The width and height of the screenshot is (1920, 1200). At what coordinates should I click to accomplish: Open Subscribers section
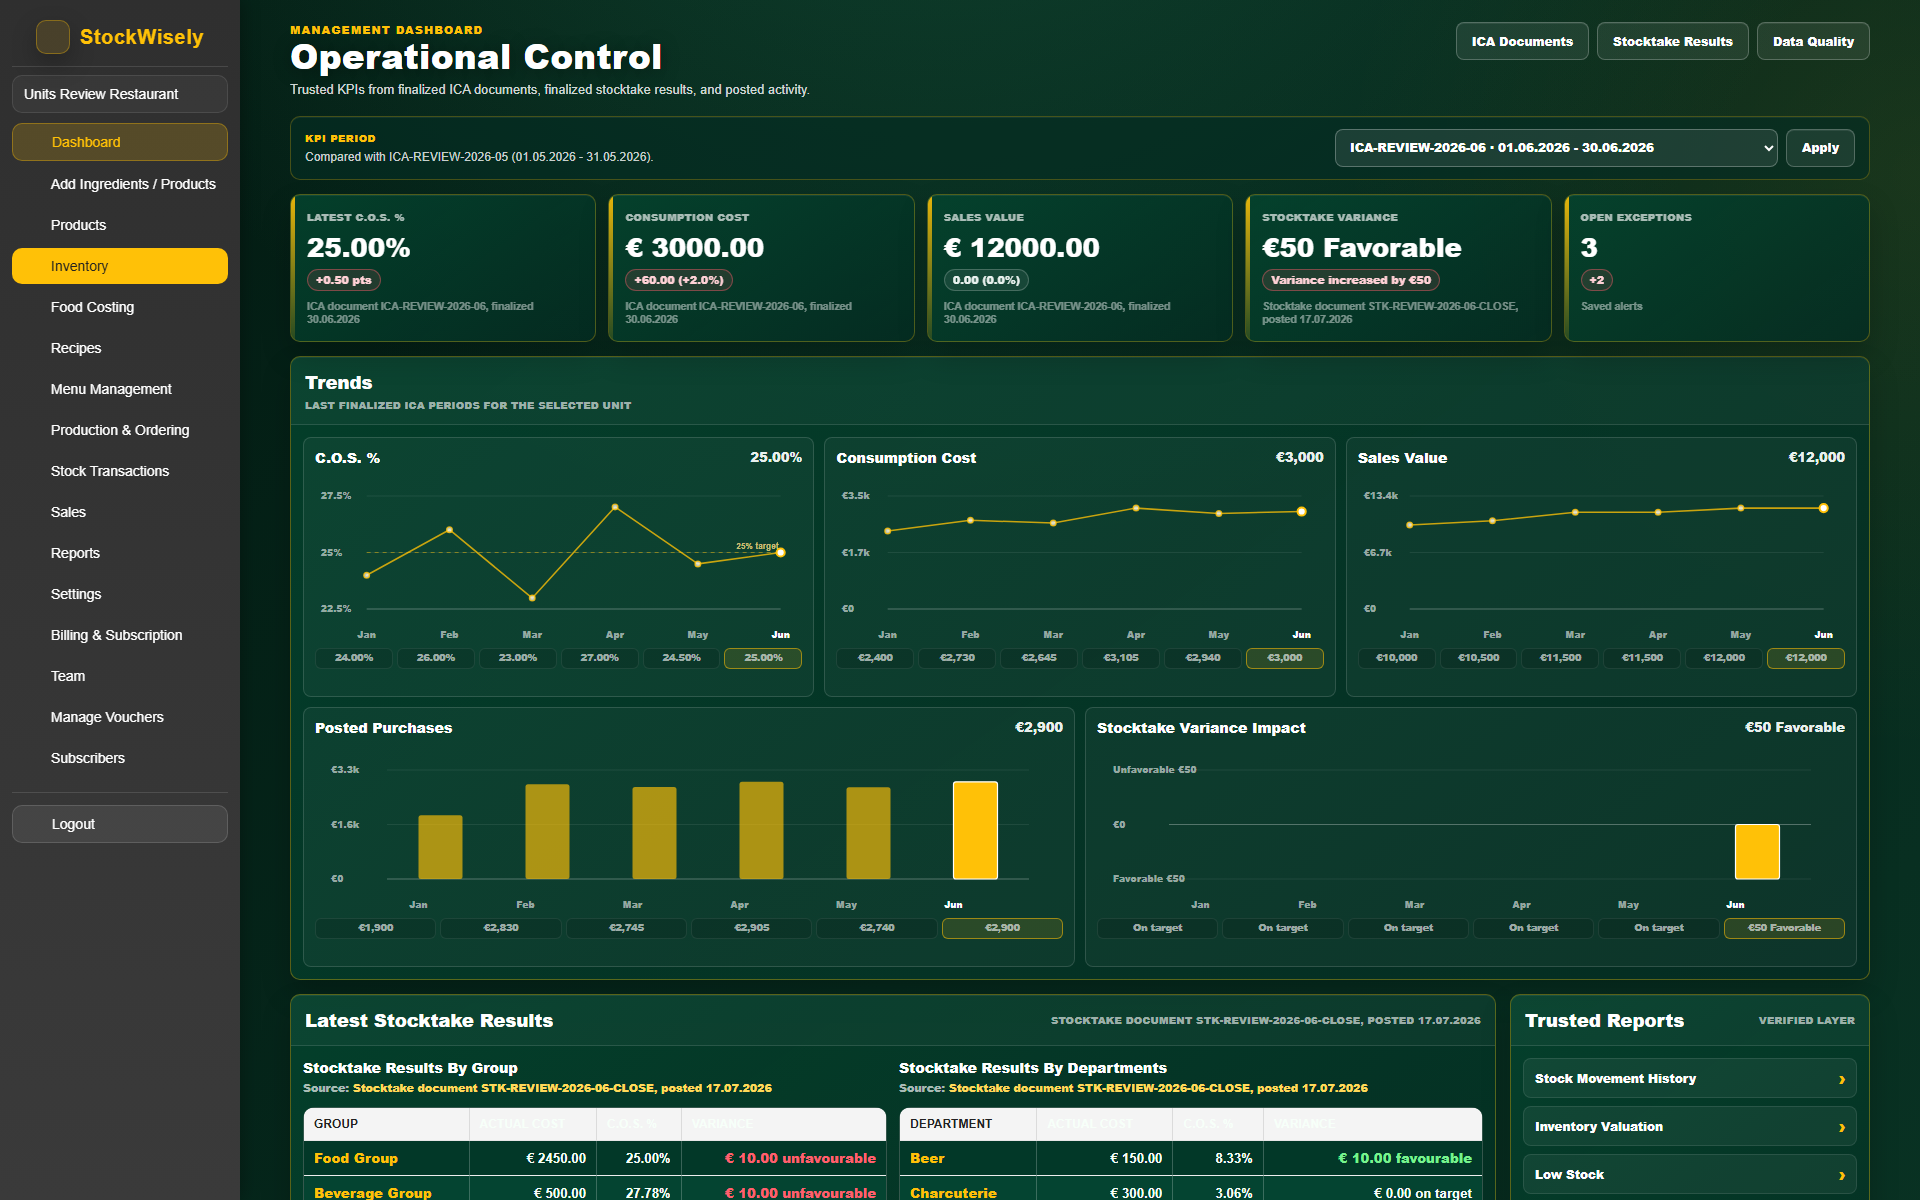pos(120,758)
